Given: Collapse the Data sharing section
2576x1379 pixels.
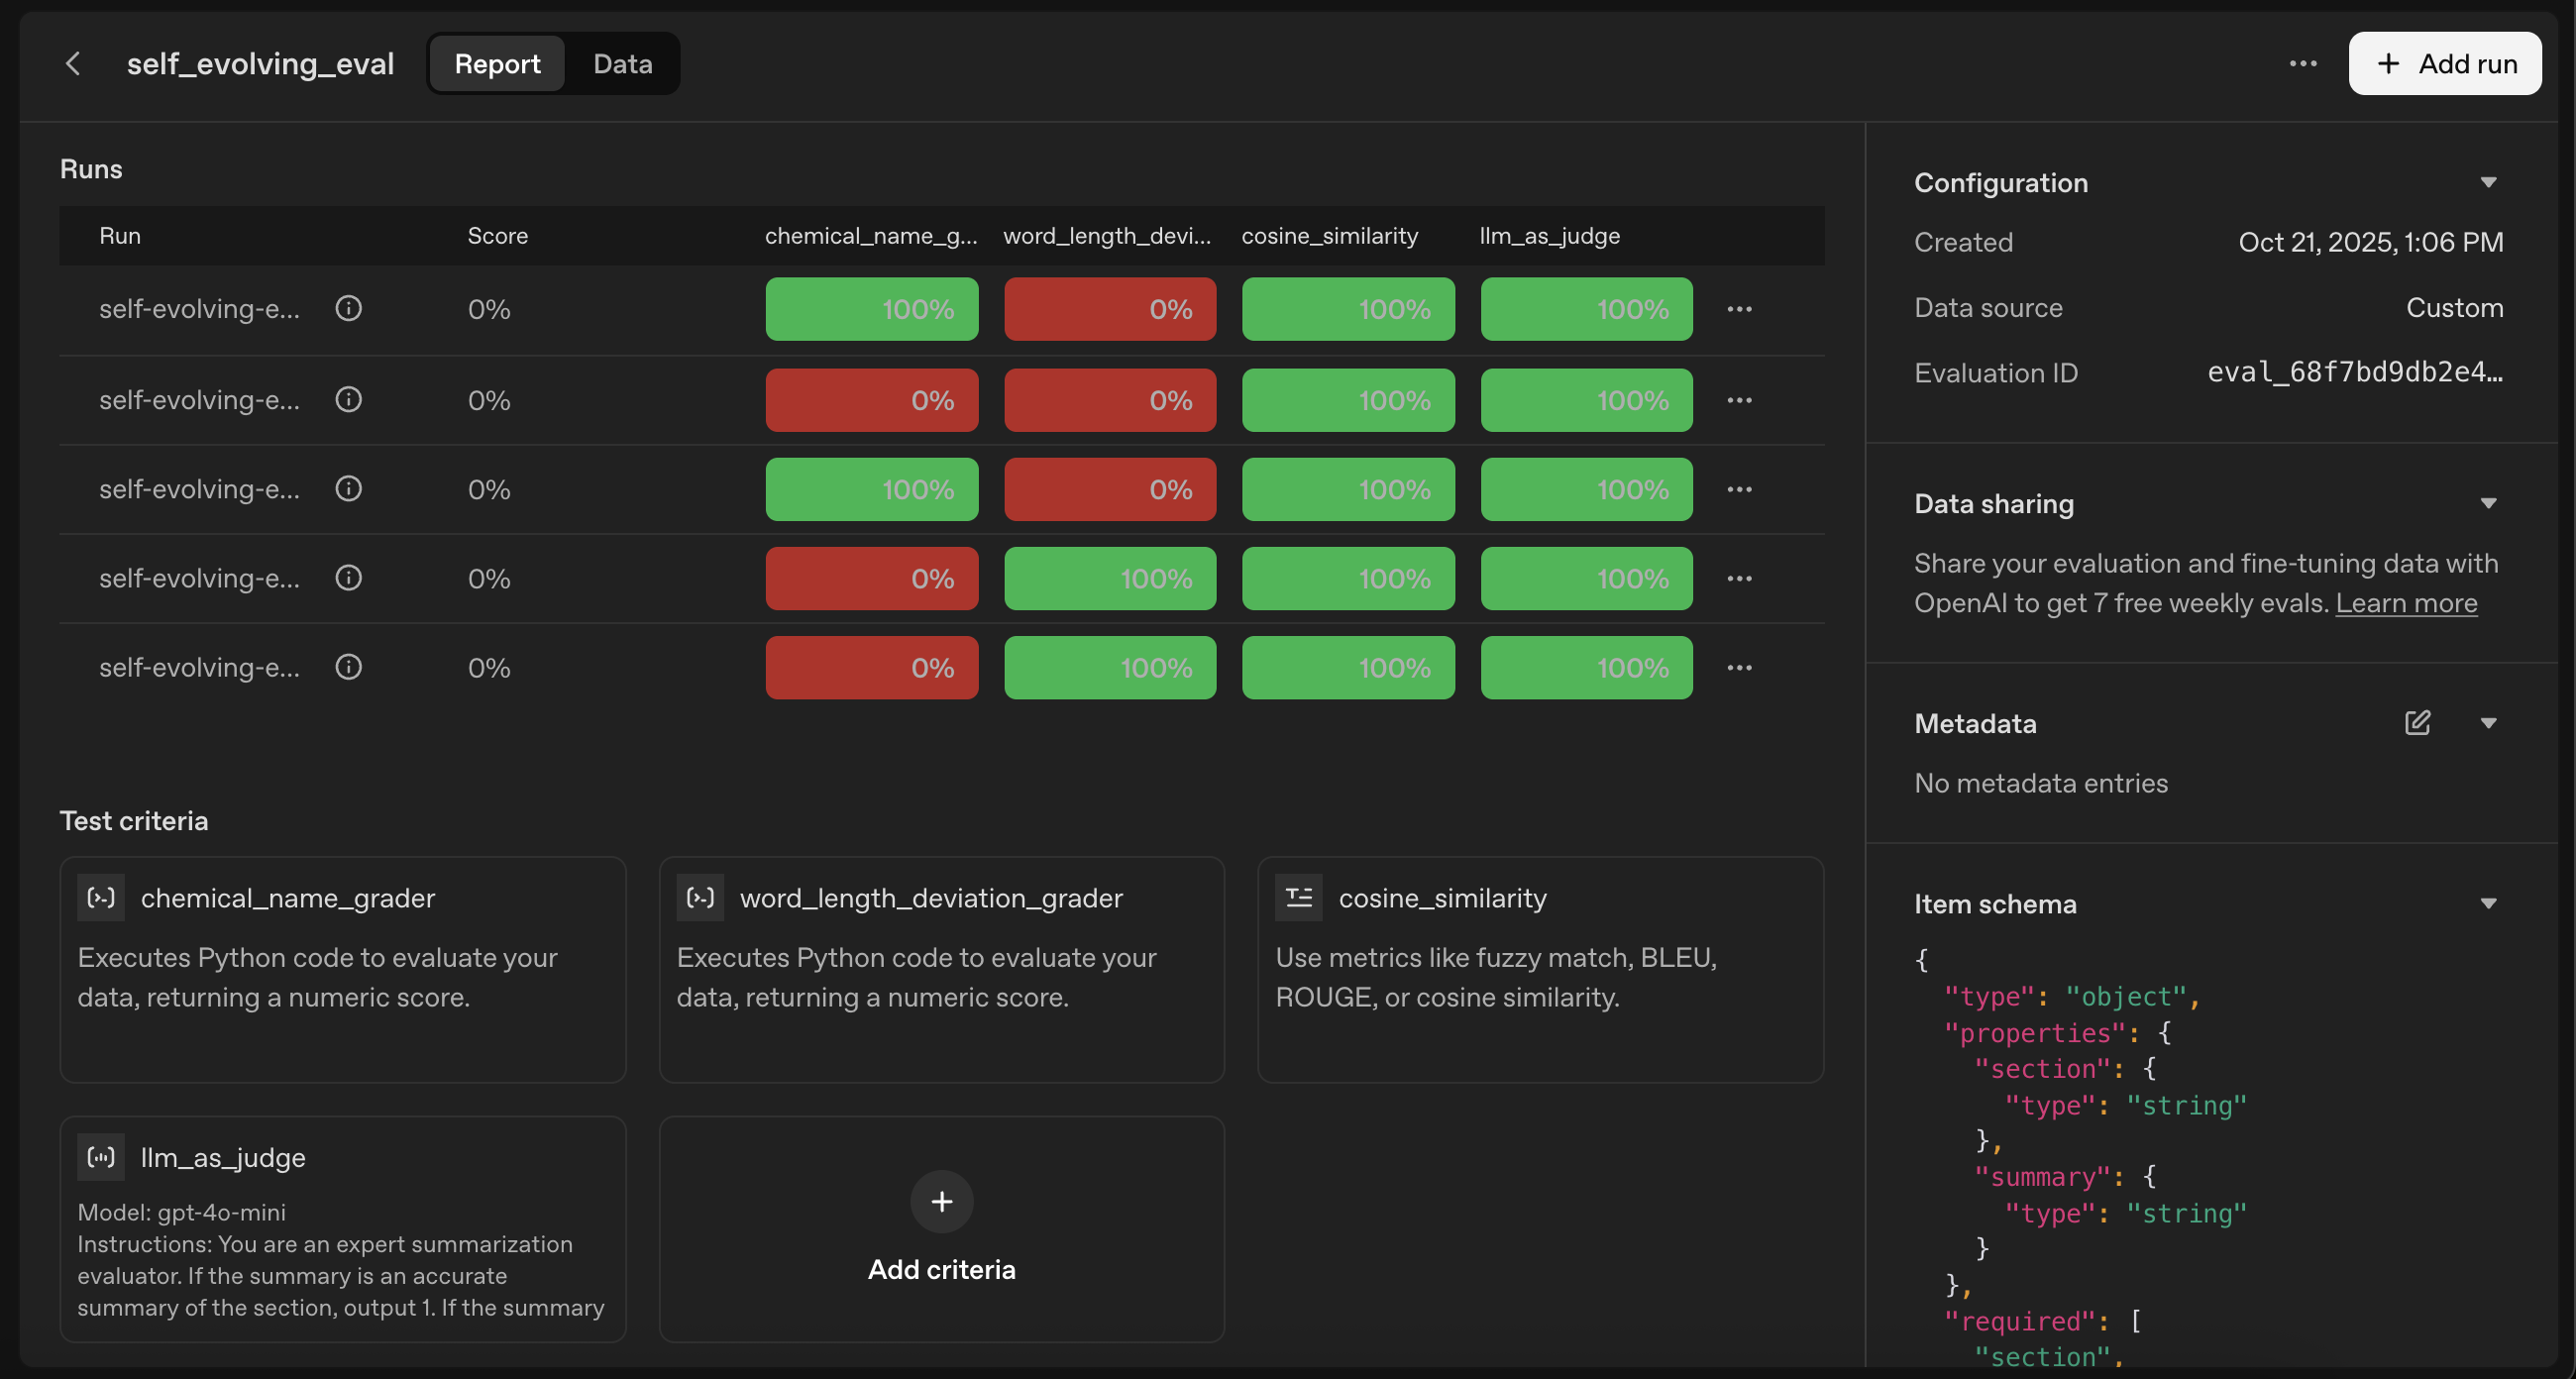Looking at the screenshot, I should point(2489,503).
